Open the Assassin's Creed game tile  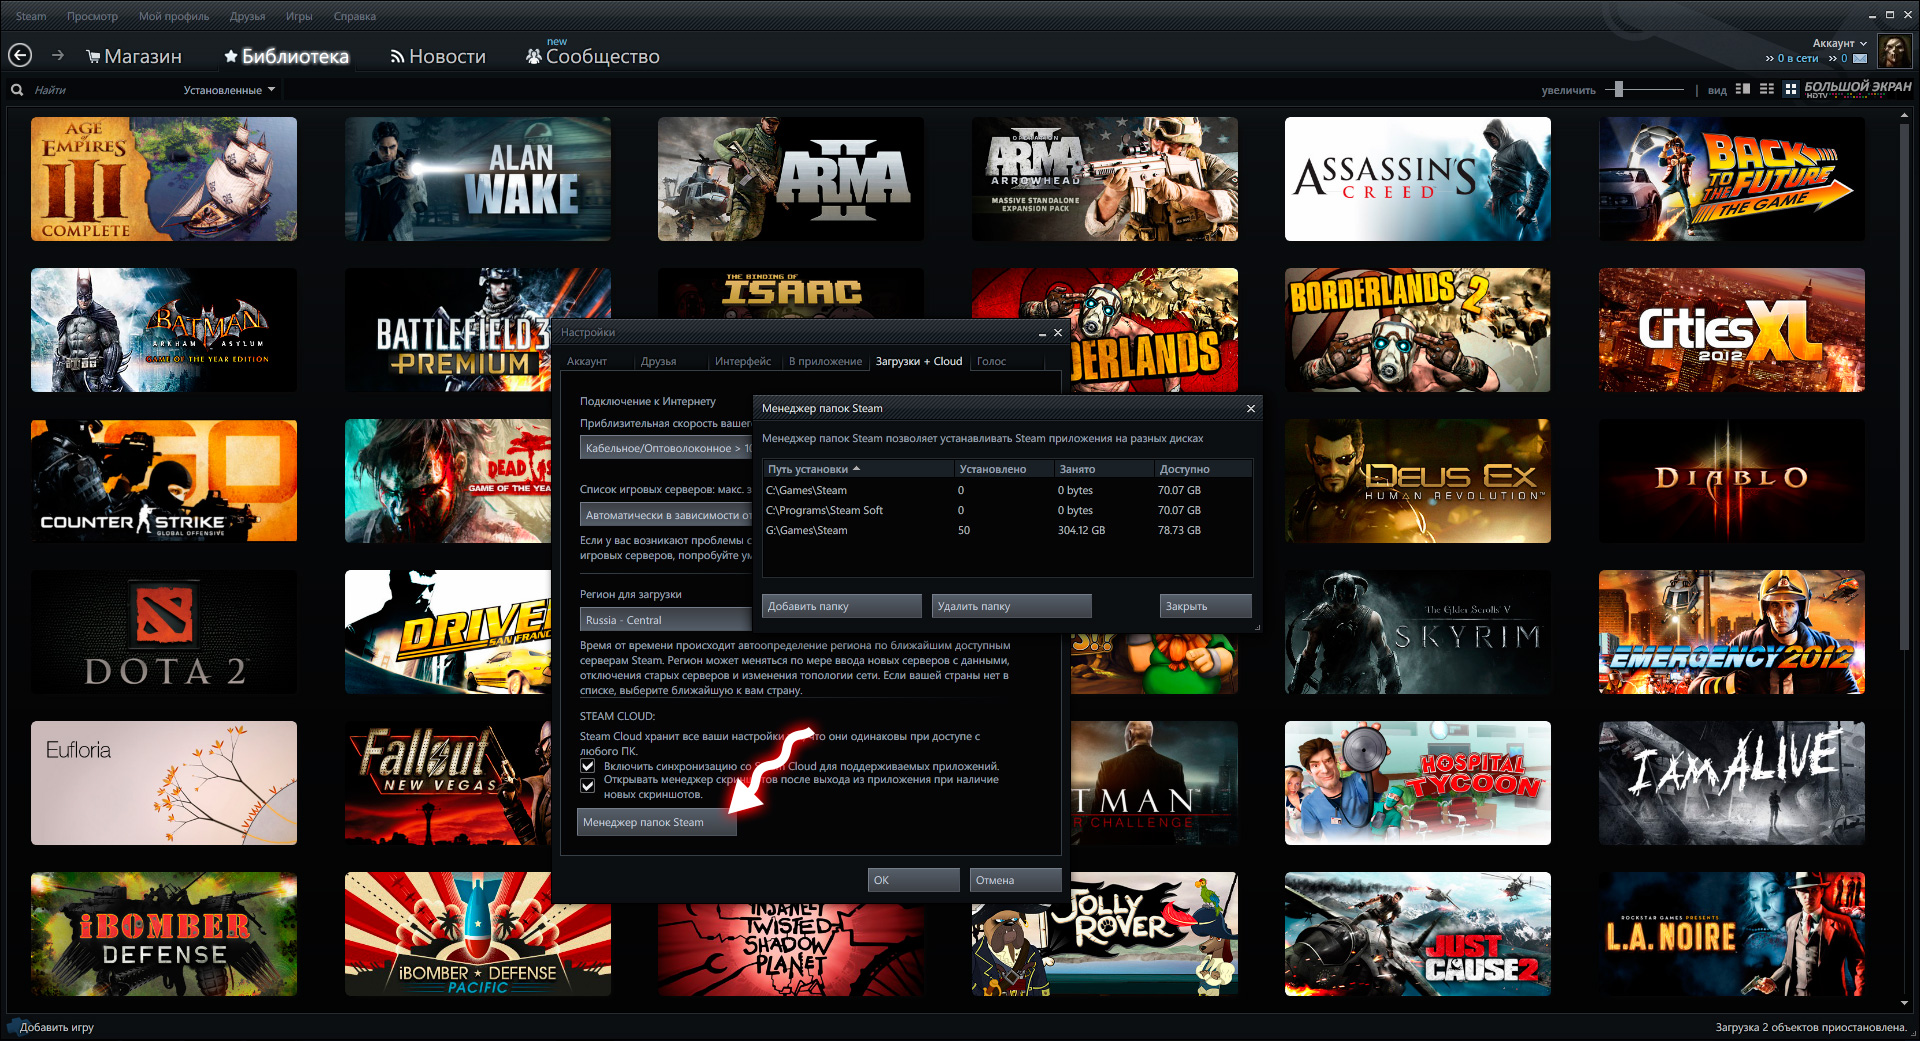pos(1418,179)
